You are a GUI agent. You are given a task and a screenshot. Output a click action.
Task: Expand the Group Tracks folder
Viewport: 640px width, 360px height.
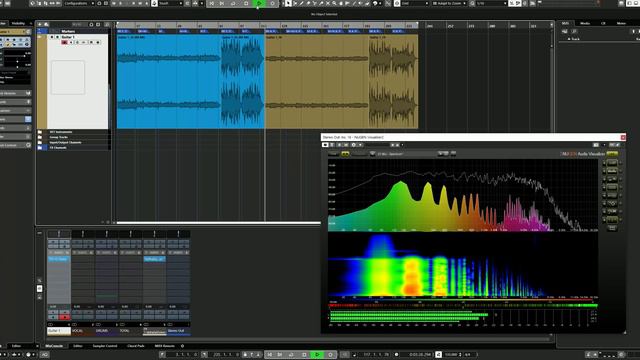40,137
